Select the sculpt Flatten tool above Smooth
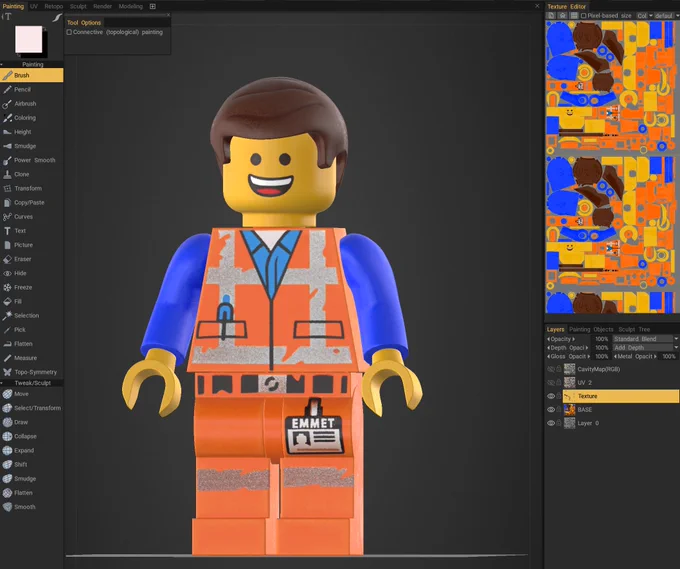Viewport: 680px width, 569px height. (x=31, y=493)
